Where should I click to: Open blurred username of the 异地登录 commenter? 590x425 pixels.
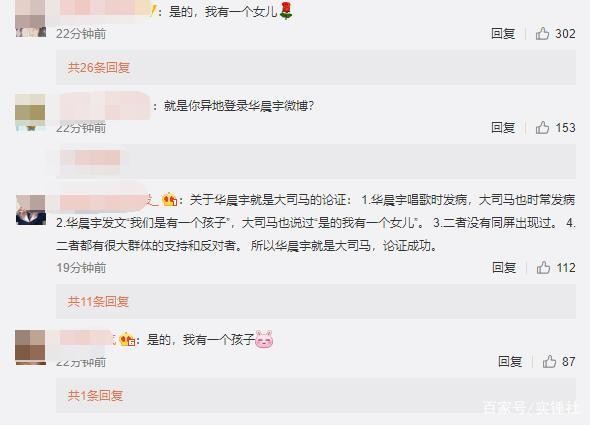[105, 106]
